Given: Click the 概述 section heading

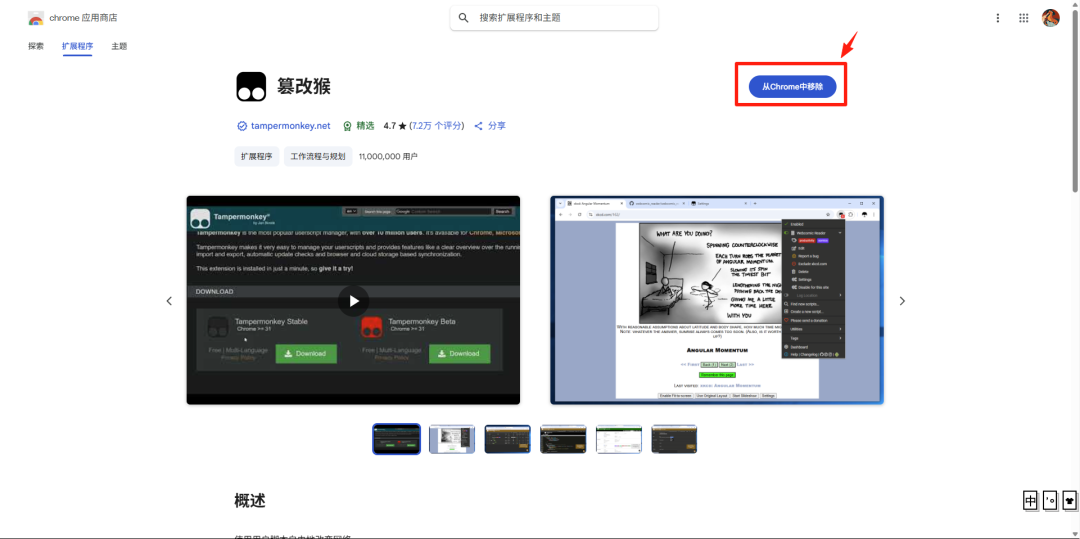Looking at the screenshot, I should [249, 500].
